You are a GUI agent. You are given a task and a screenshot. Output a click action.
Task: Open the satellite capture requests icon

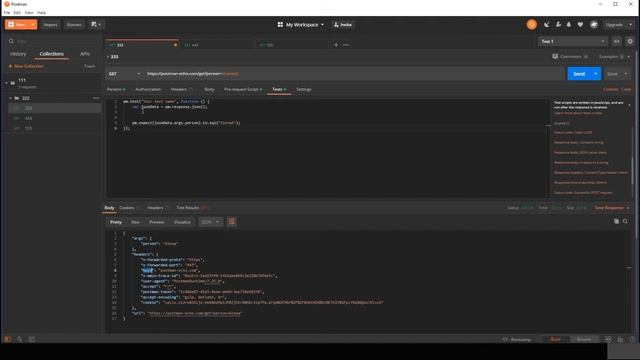(x=547, y=24)
